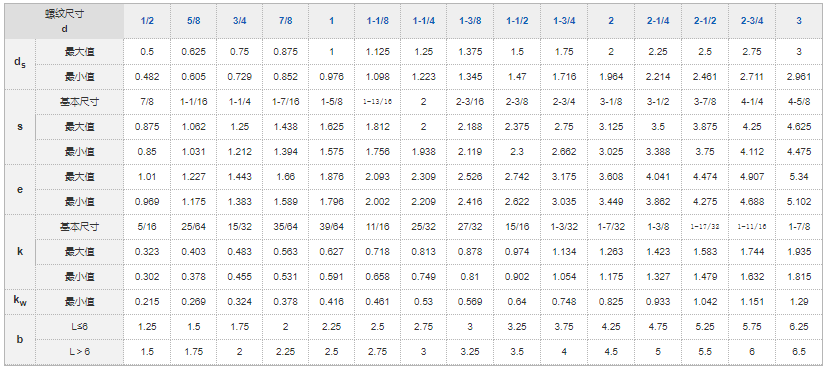Select the e parameter row label
This screenshot has width=826, height=369.
coord(20,189)
